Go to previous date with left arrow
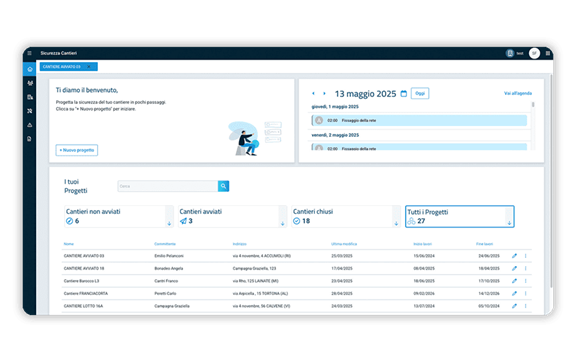The height and width of the screenshot is (362, 576). tap(313, 93)
